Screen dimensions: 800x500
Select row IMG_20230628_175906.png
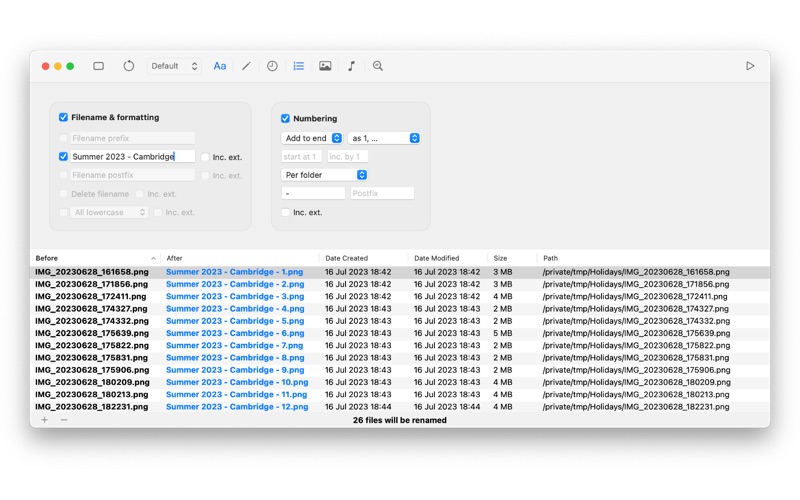400,370
